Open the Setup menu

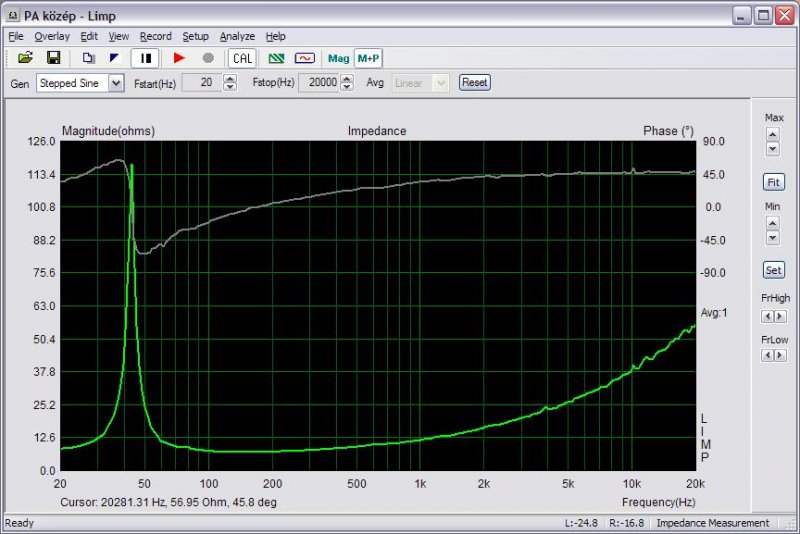[x=195, y=36]
